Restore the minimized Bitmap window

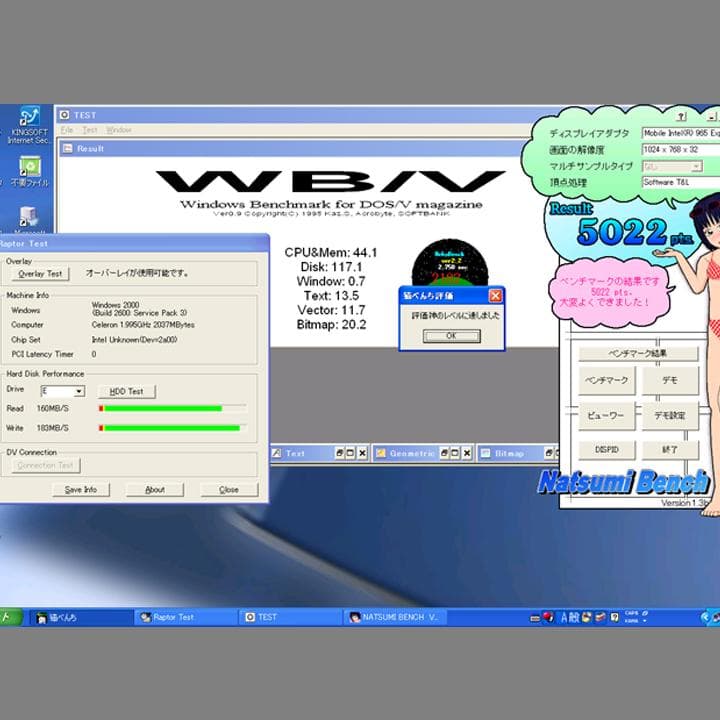pos(549,453)
